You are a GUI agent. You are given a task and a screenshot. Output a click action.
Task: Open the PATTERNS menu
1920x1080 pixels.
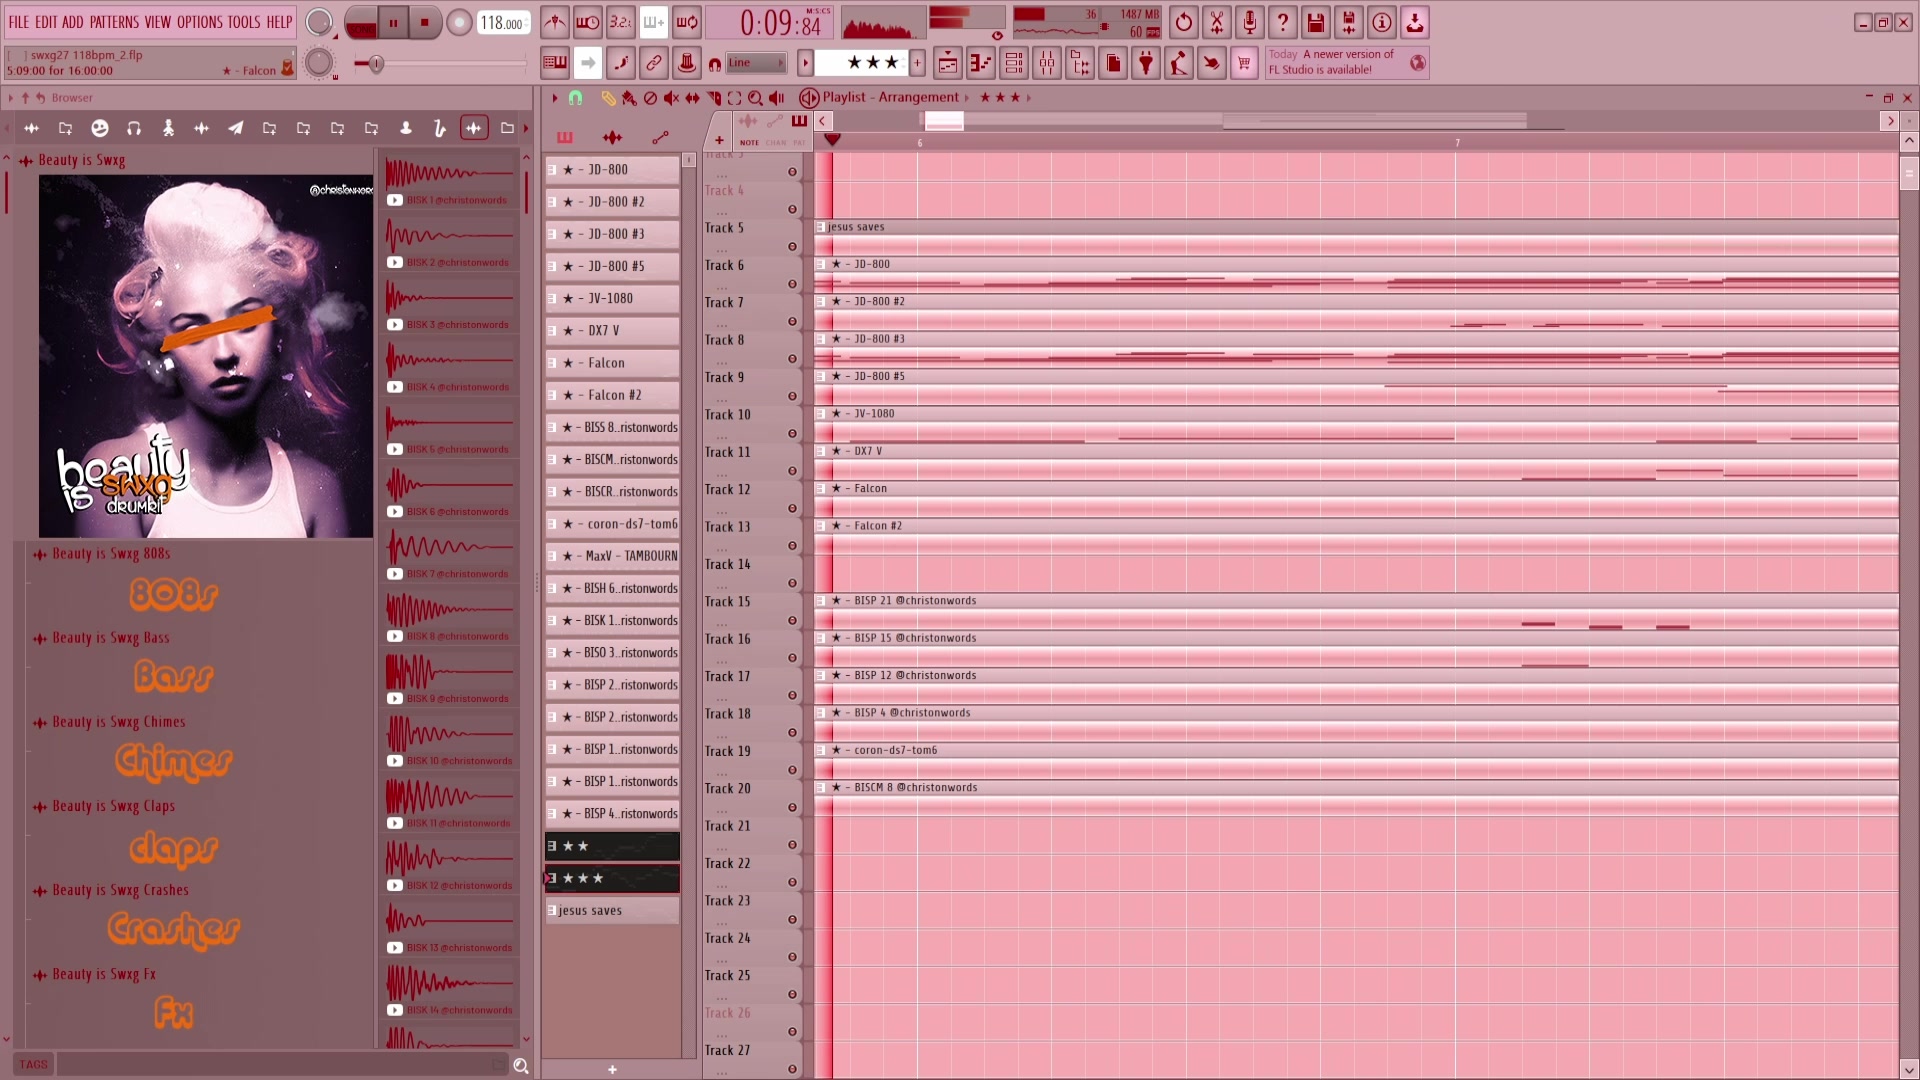pyautogui.click(x=114, y=22)
